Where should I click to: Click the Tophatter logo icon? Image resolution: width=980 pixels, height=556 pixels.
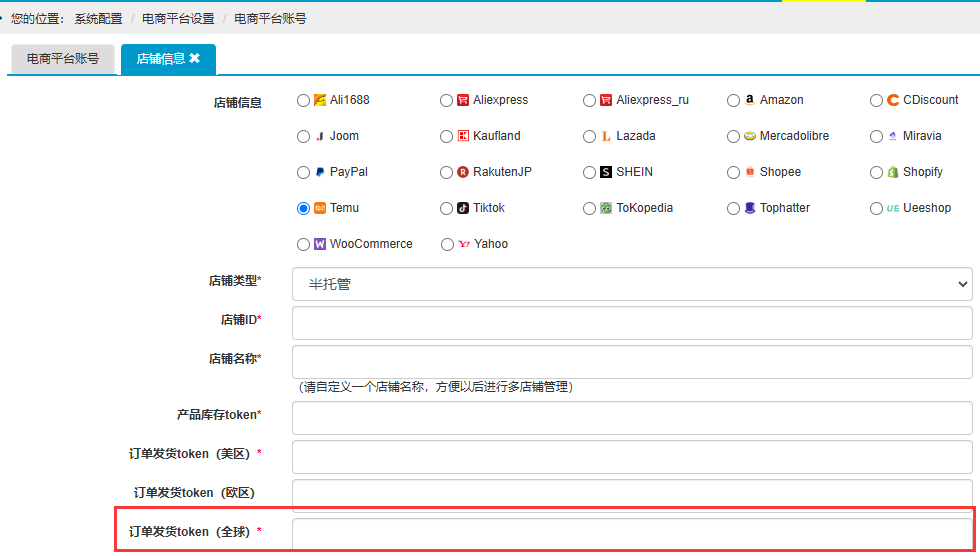pos(749,208)
